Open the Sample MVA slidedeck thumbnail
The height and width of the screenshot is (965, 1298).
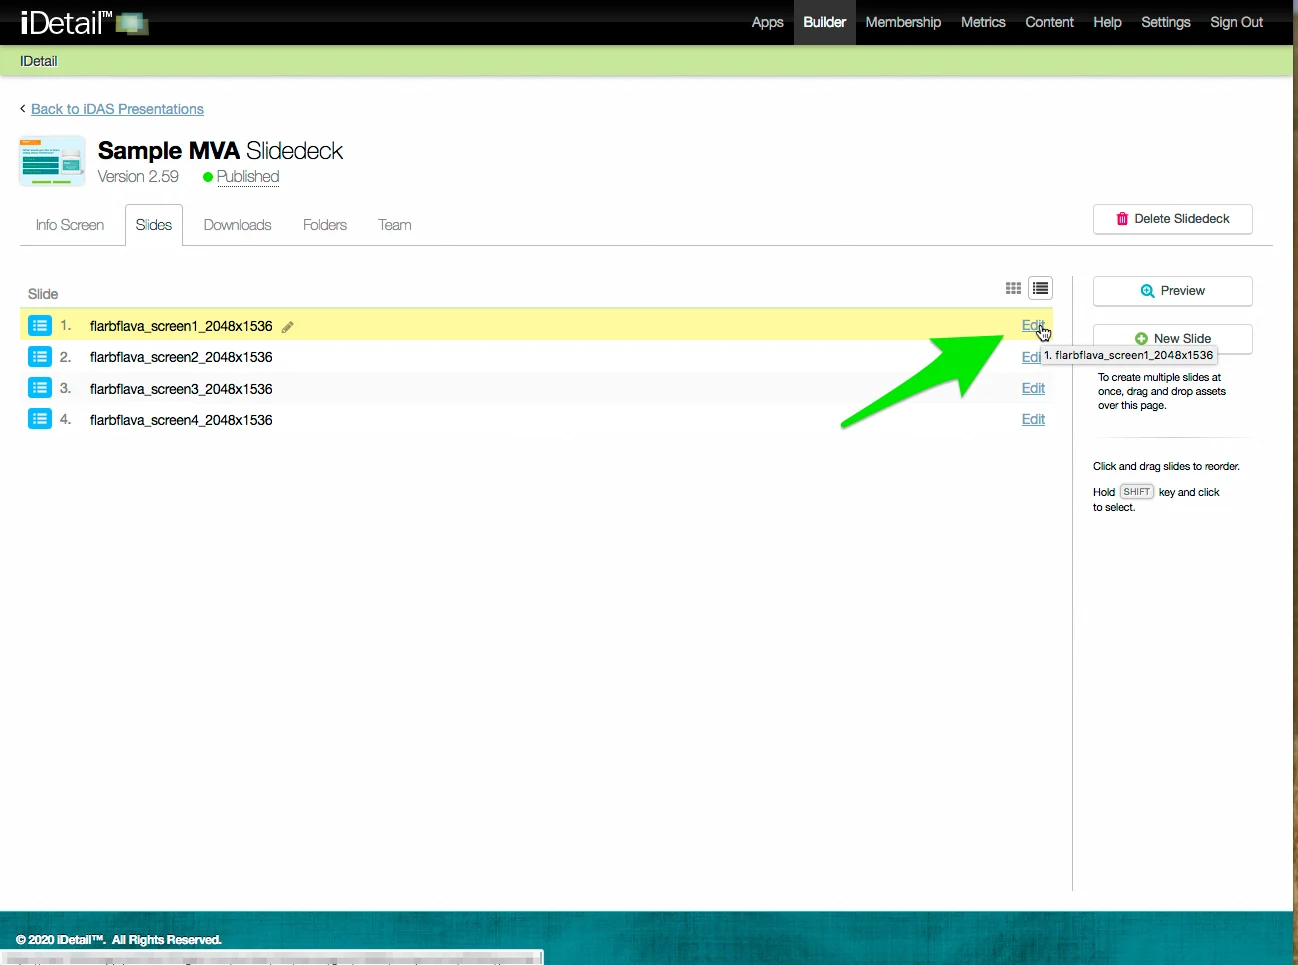click(52, 161)
